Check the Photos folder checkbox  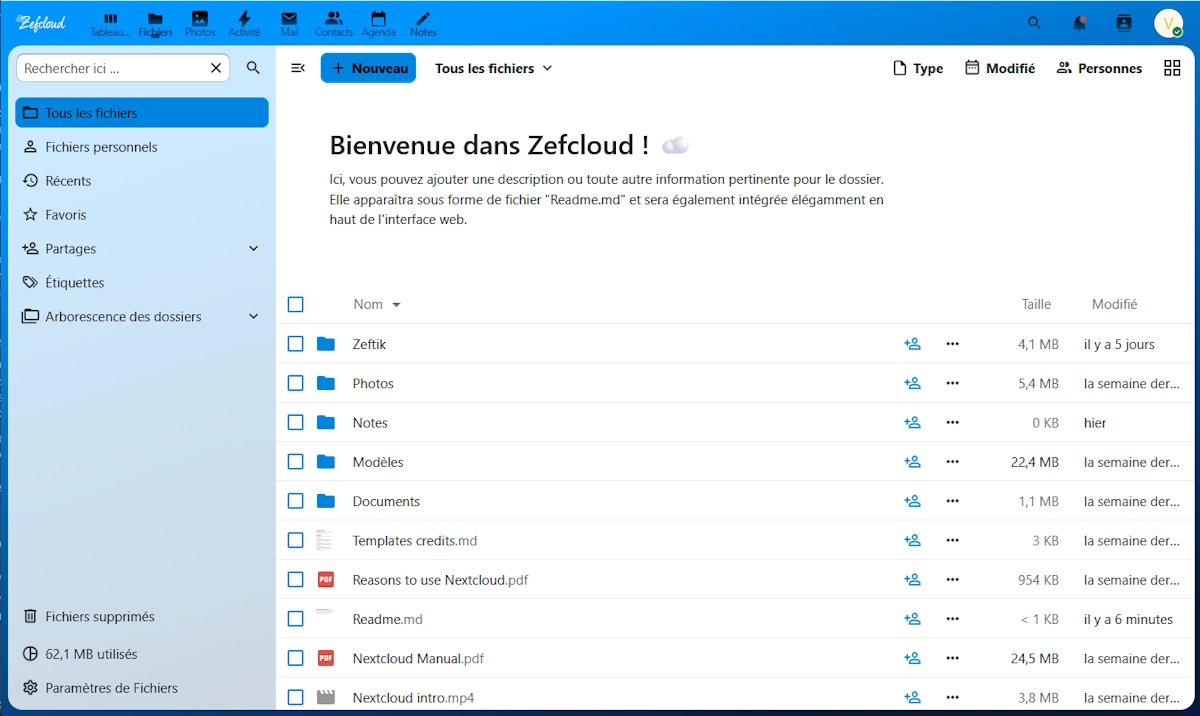click(x=295, y=383)
